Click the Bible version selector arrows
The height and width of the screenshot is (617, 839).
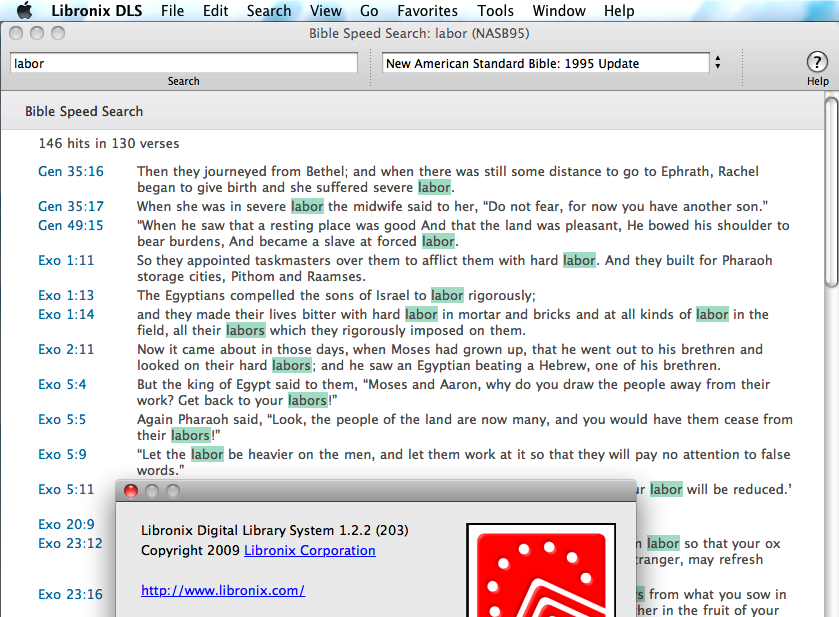[x=718, y=63]
